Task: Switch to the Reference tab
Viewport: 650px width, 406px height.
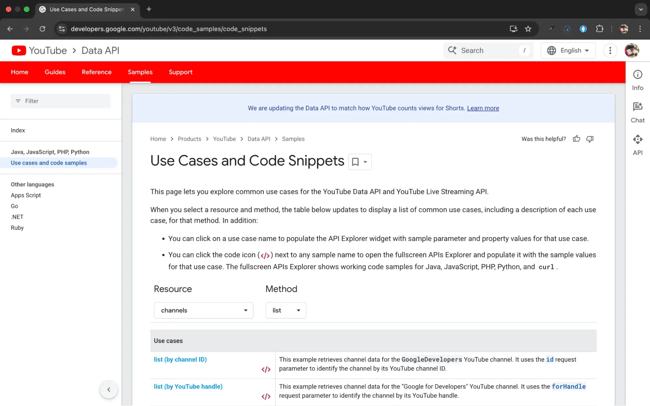Action: tap(96, 72)
